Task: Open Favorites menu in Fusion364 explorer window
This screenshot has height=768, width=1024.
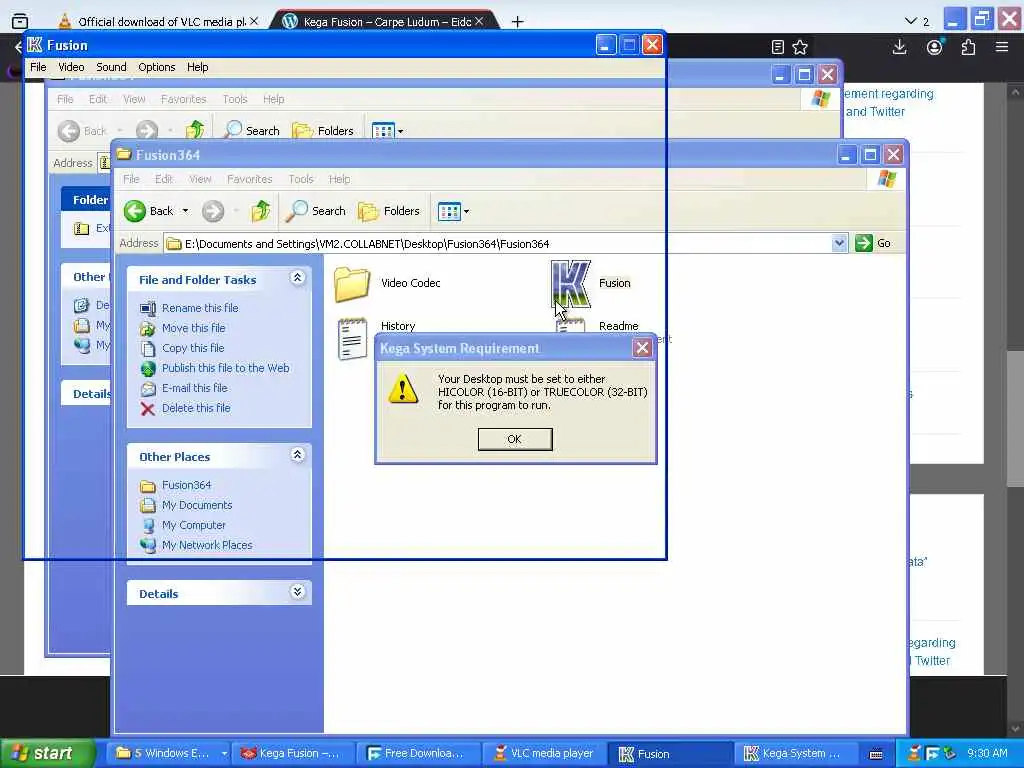Action: pos(249,179)
